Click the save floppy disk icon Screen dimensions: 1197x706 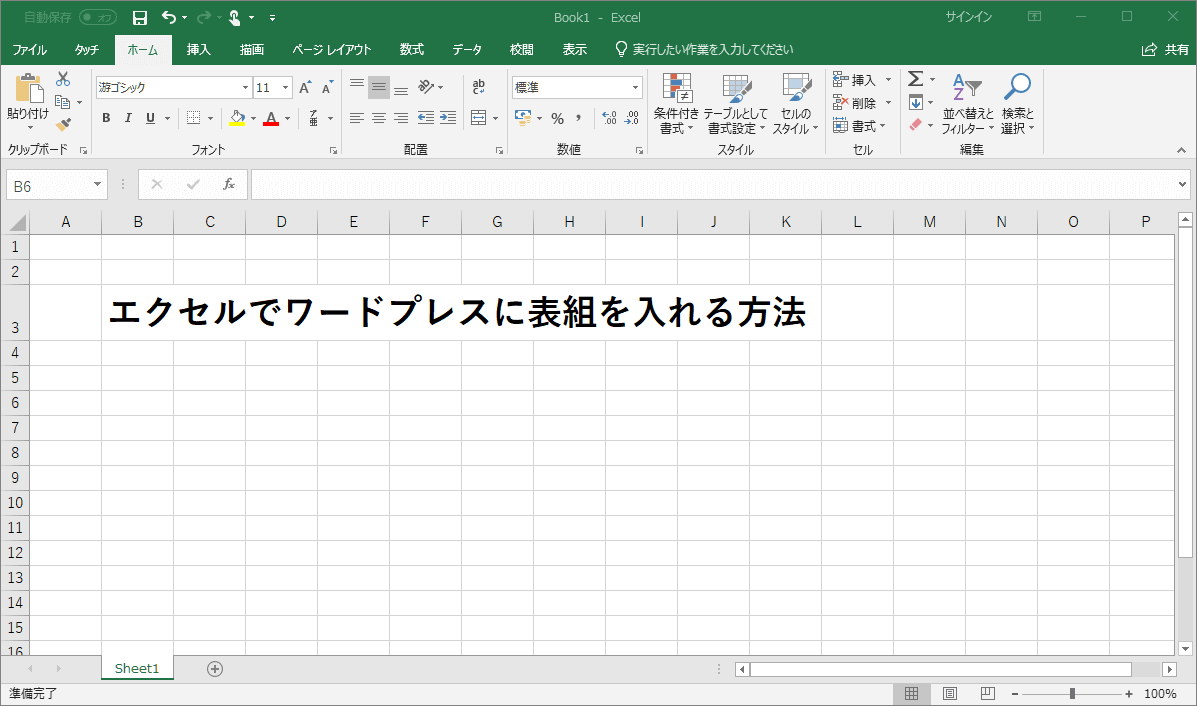point(140,17)
